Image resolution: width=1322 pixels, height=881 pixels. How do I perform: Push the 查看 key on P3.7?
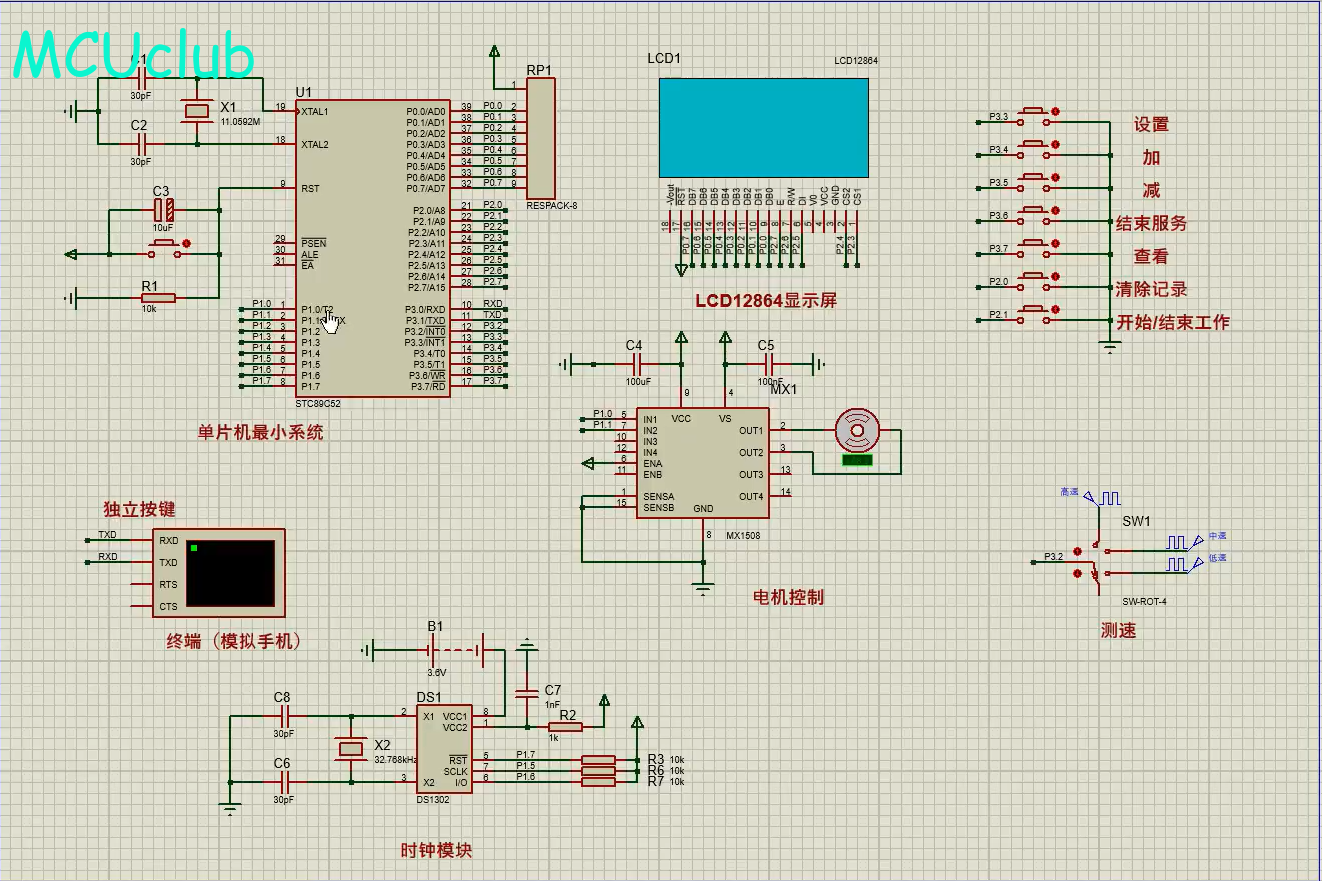point(1033,249)
